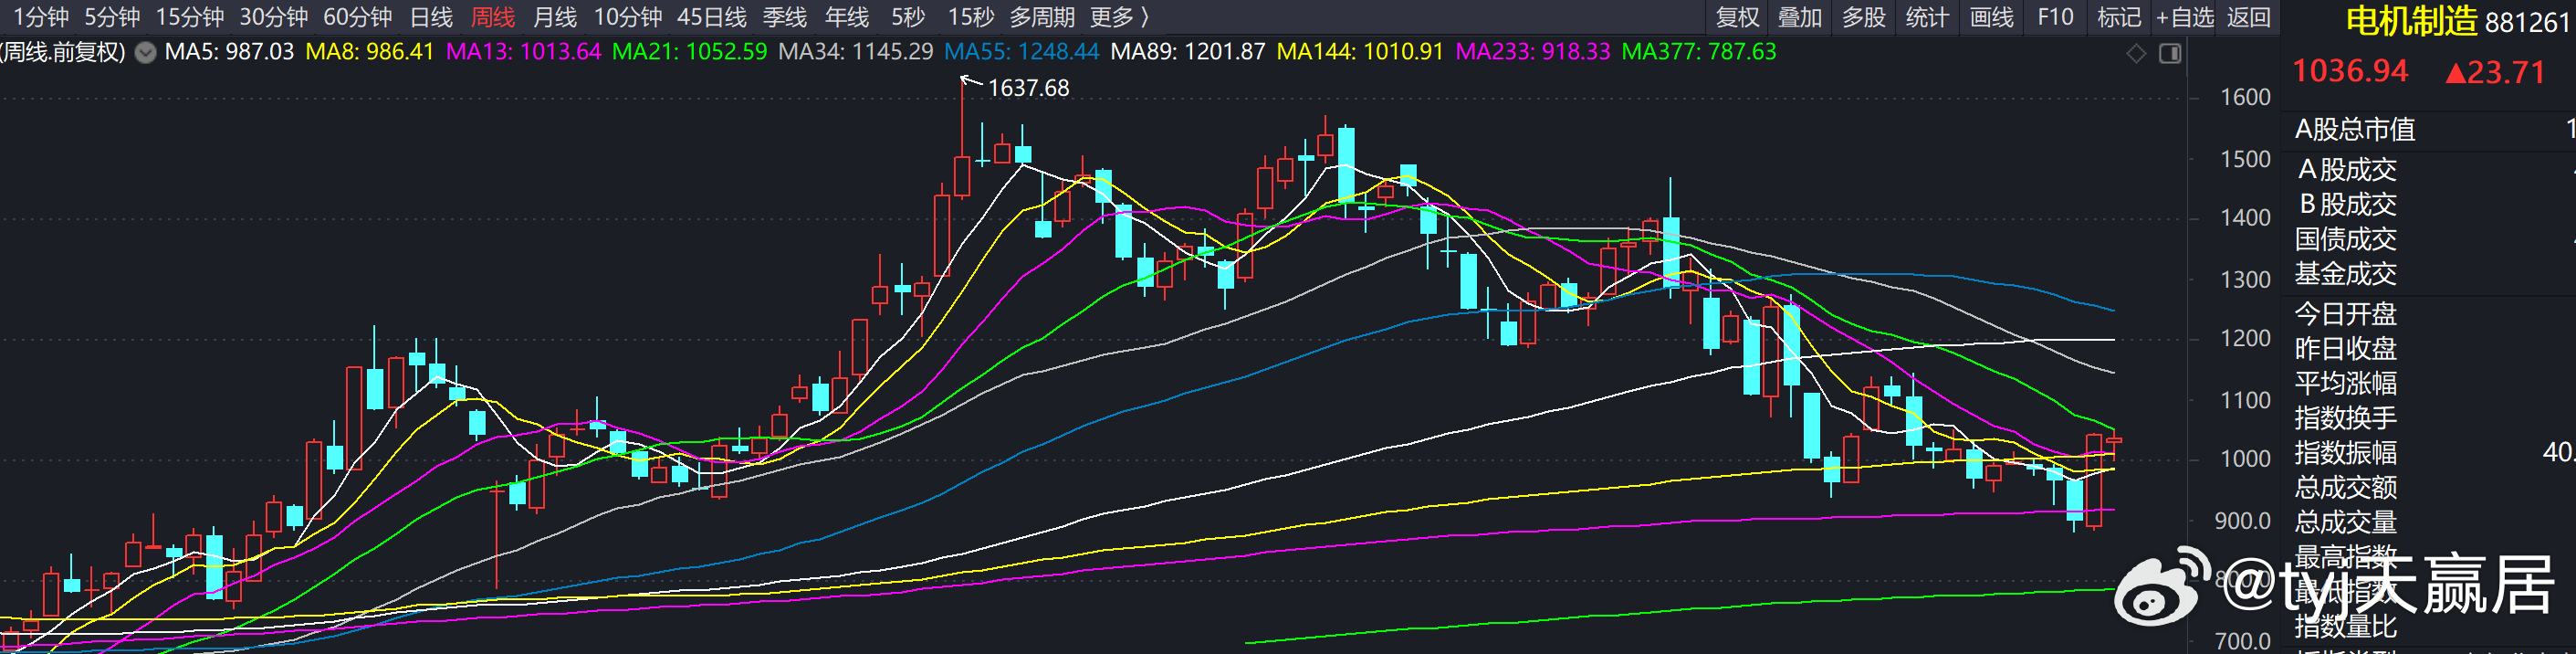Click the 标记 mark button
The height and width of the screenshot is (654, 2576).
[x=2119, y=17]
